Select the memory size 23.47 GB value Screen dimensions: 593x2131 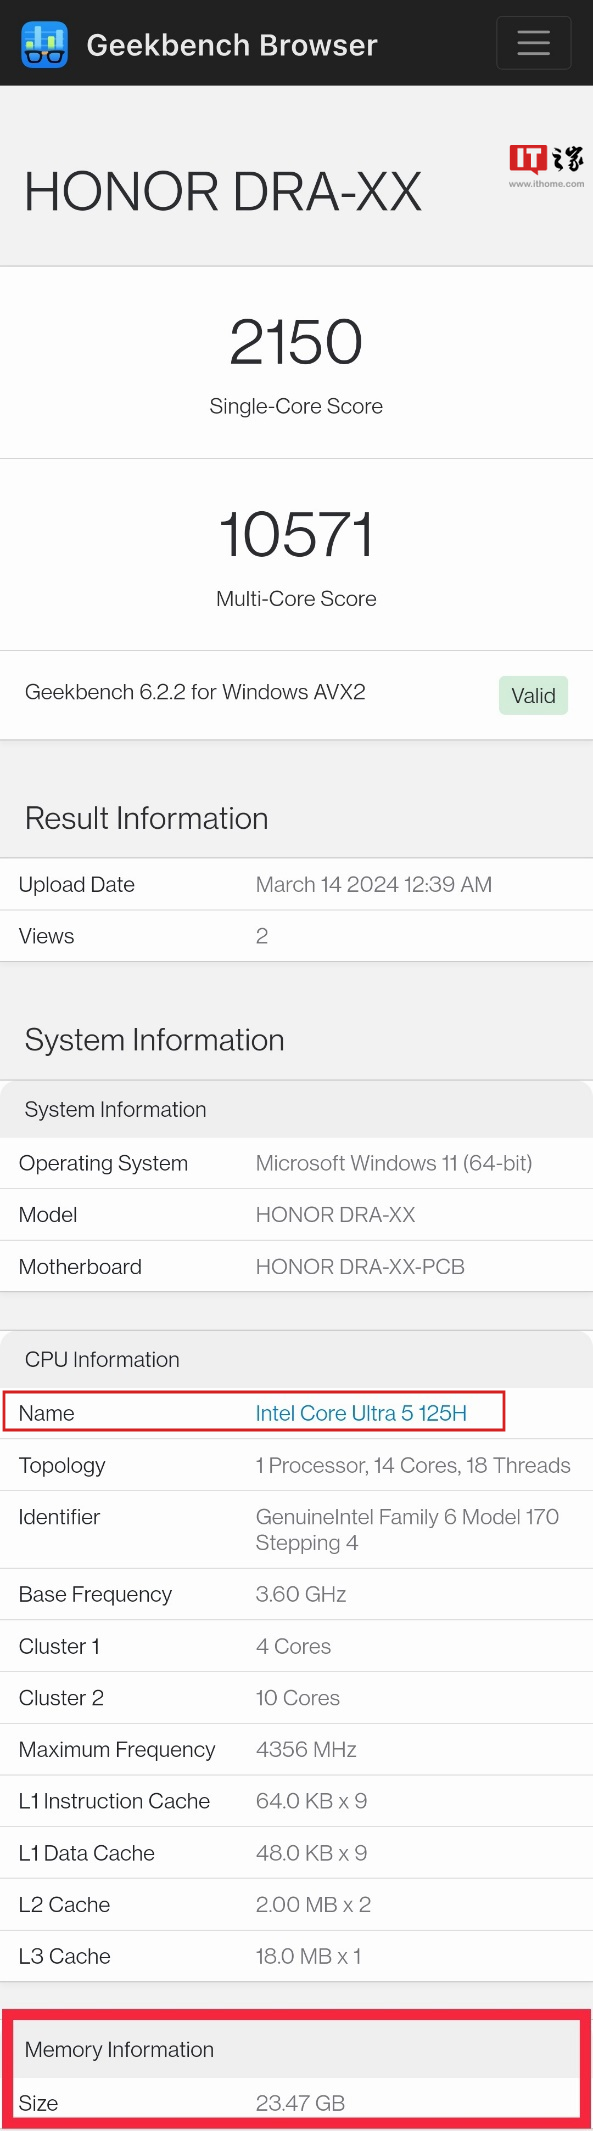pyautogui.click(x=300, y=2103)
